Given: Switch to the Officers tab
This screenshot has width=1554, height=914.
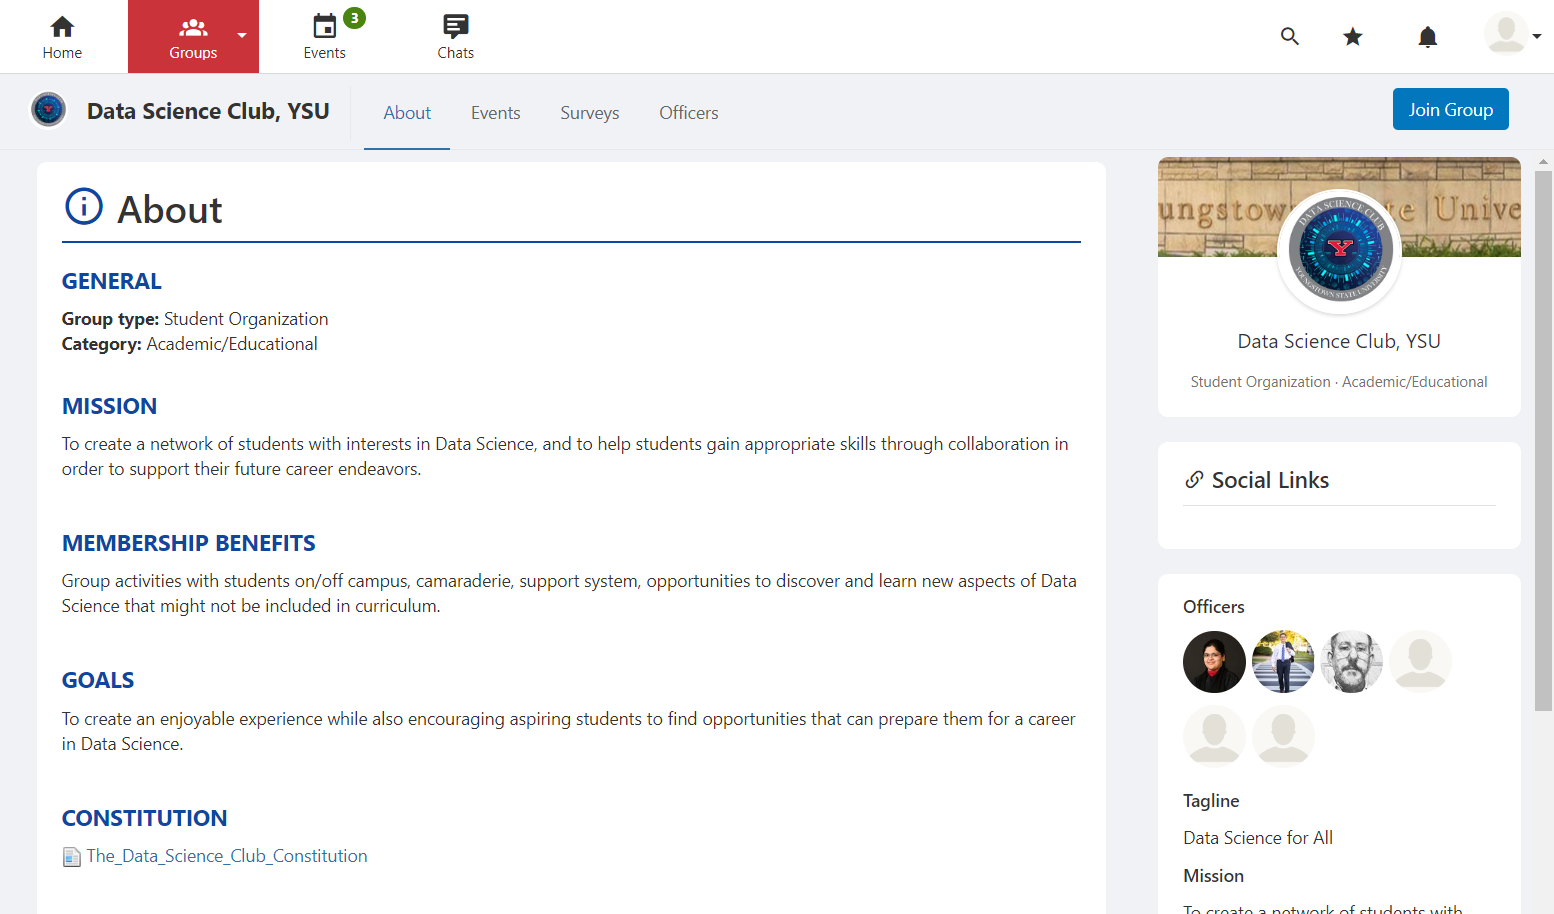Looking at the screenshot, I should [x=688, y=113].
